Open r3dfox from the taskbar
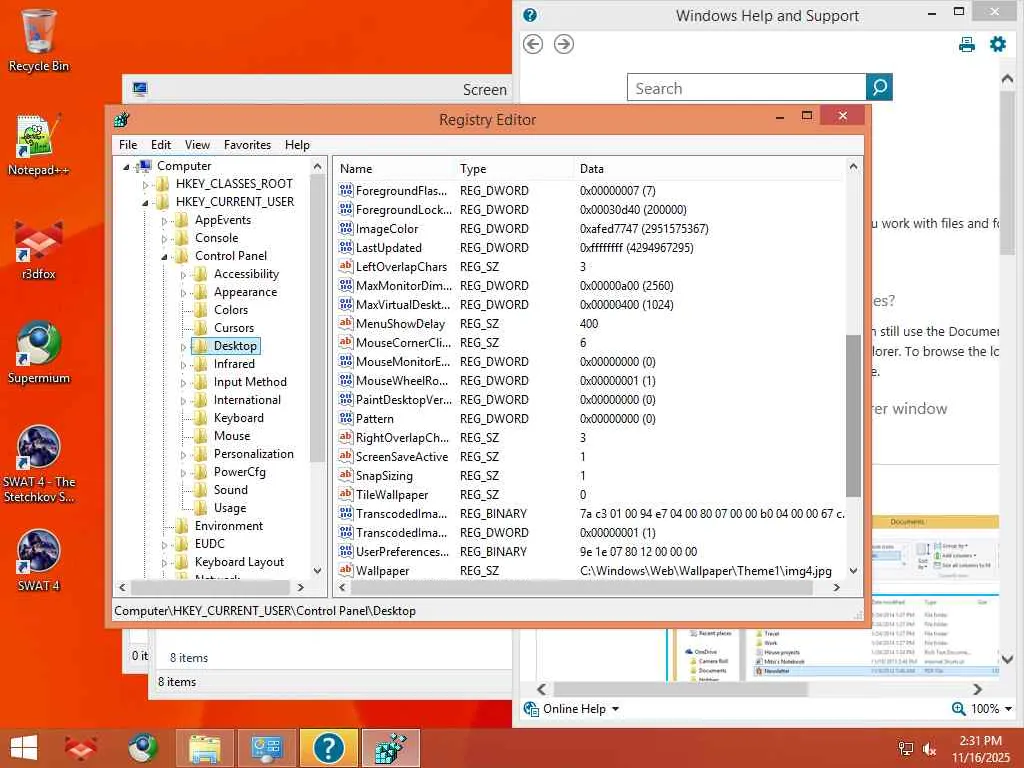The image size is (1024, 768). (80, 748)
